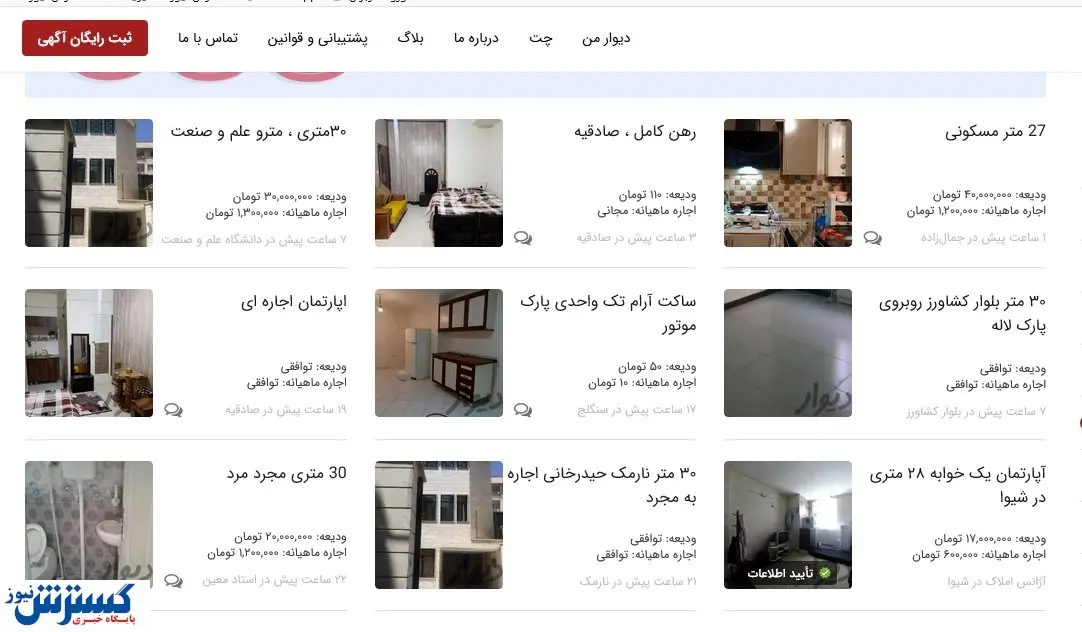
Task: Go to the درباره ما page
Action: tap(476, 39)
